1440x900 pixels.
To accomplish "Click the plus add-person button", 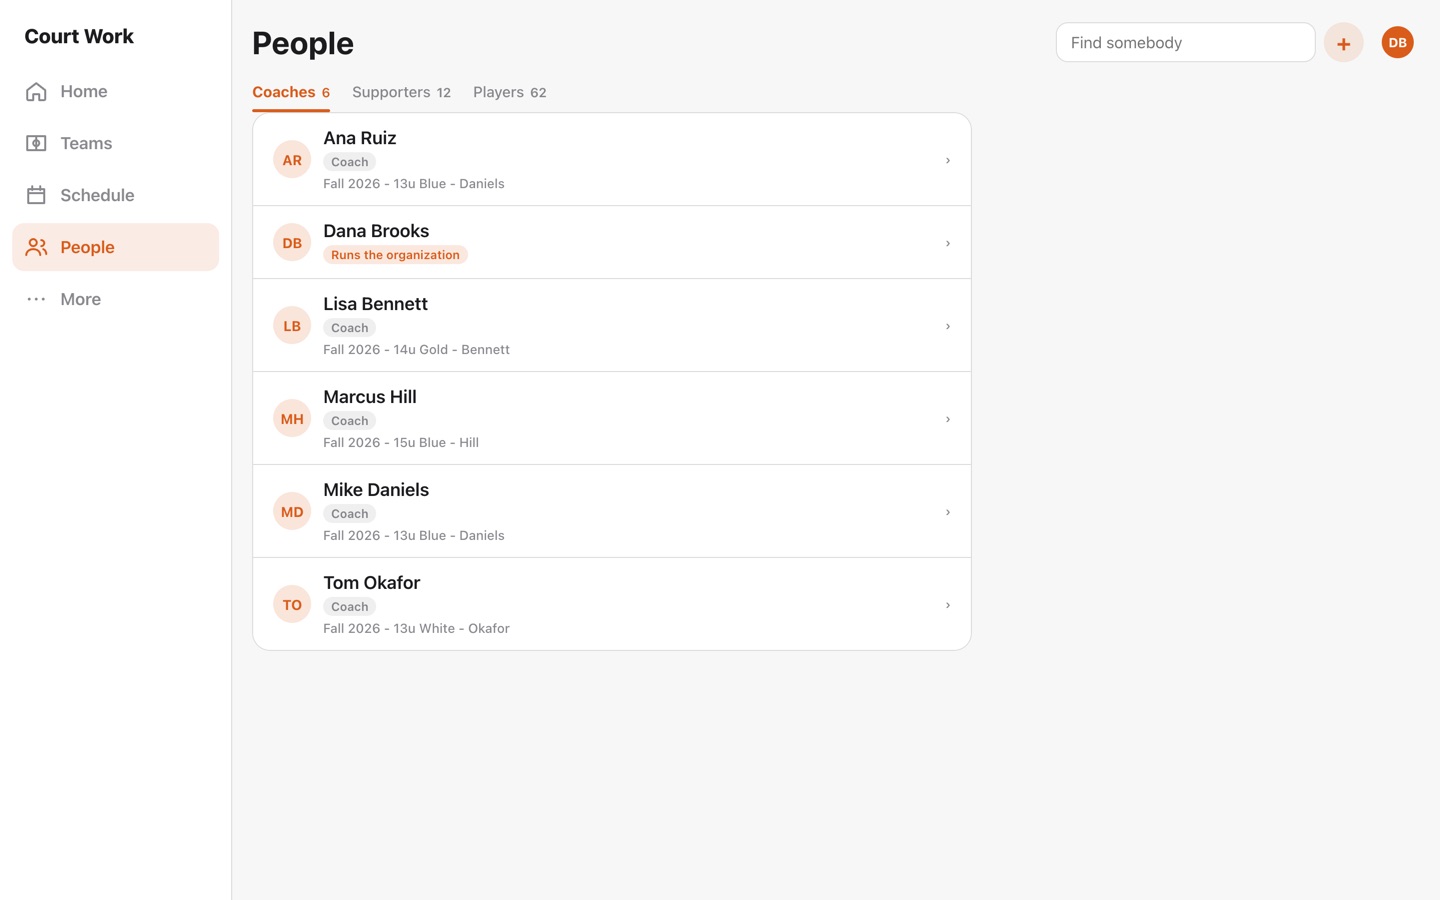I will pyautogui.click(x=1343, y=43).
